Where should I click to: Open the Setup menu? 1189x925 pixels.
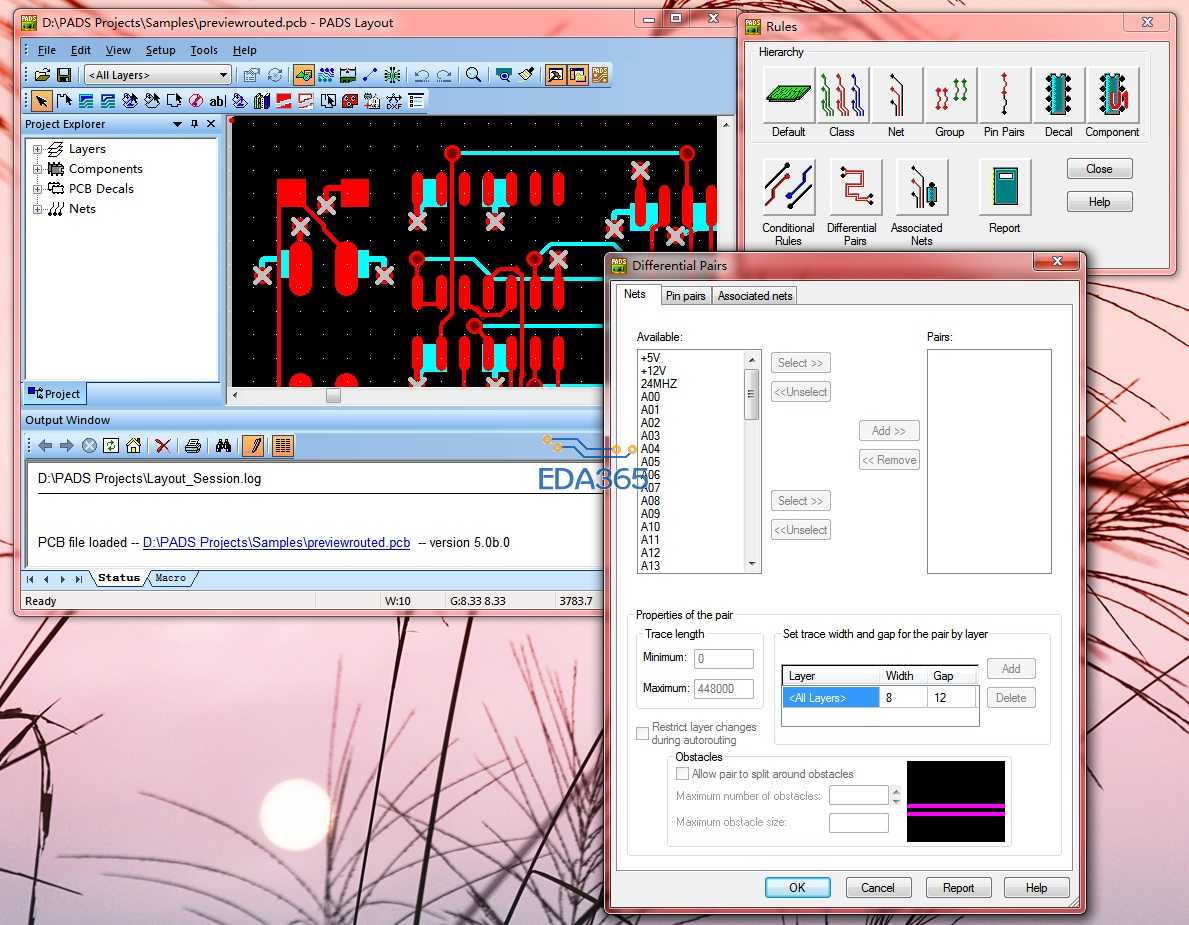160,50
